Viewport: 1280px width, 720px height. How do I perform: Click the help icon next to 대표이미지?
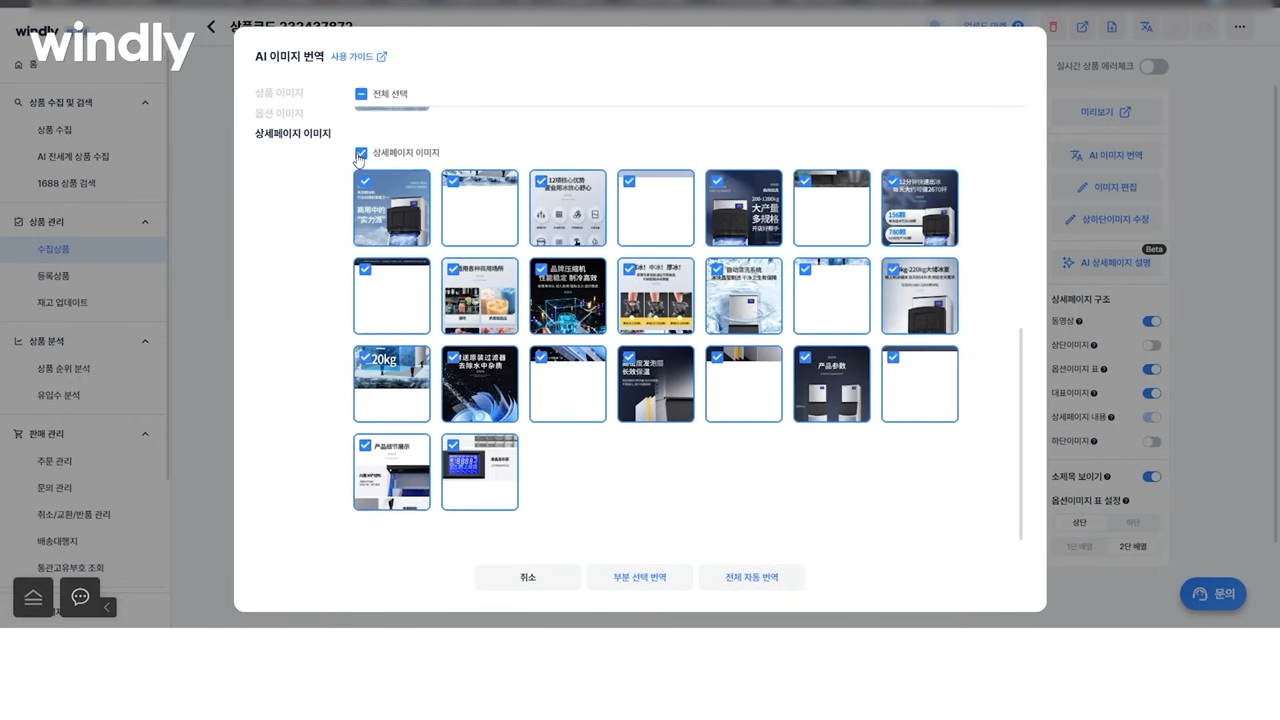click(1093, 394)
